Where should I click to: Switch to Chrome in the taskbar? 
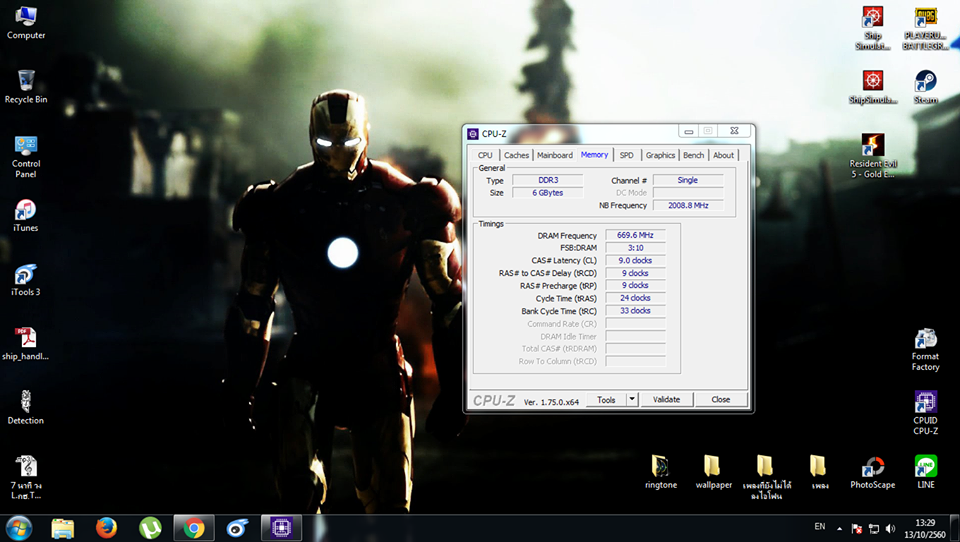pyautogui.click(x=194, y=528)
